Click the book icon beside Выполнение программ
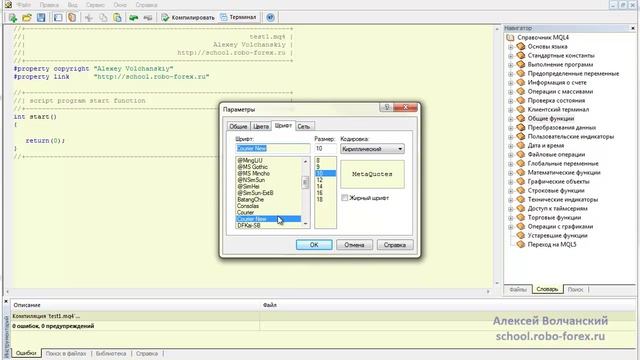 [520, 64]
